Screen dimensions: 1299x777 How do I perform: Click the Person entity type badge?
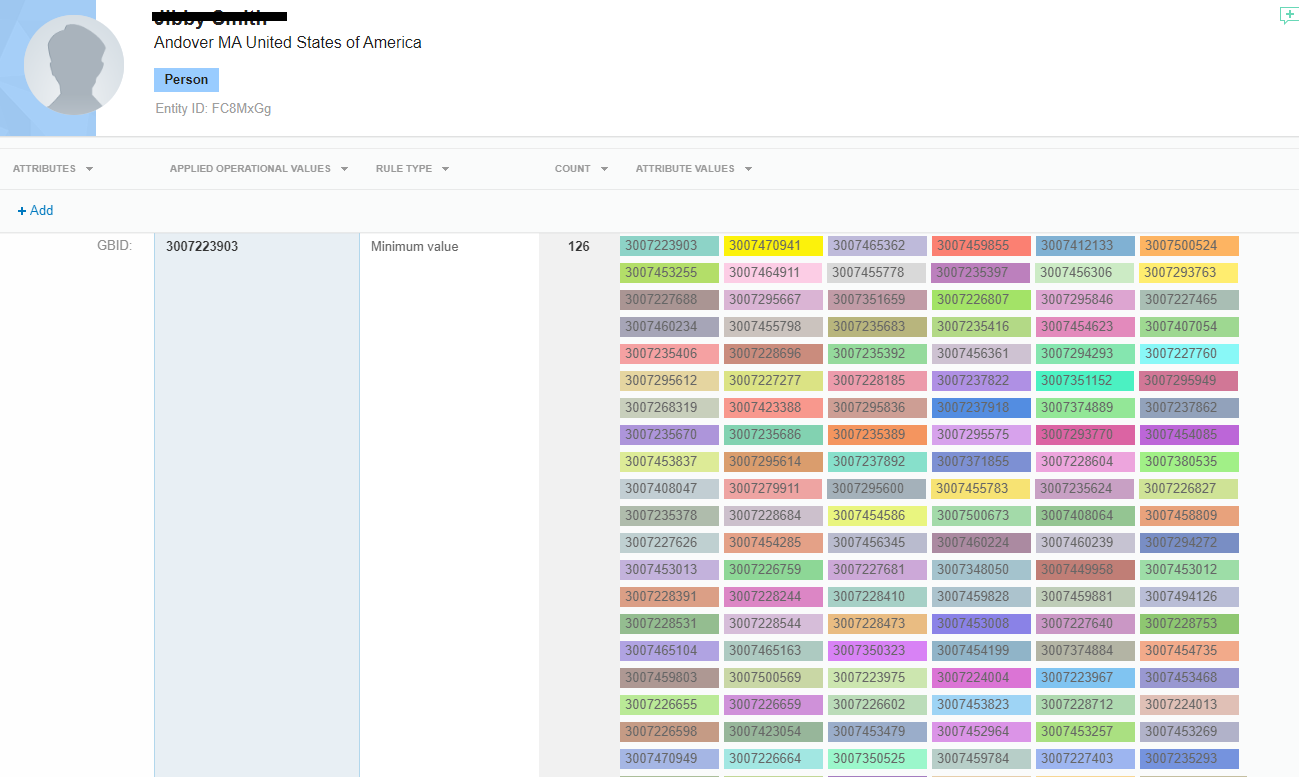(x=186, y=80)
